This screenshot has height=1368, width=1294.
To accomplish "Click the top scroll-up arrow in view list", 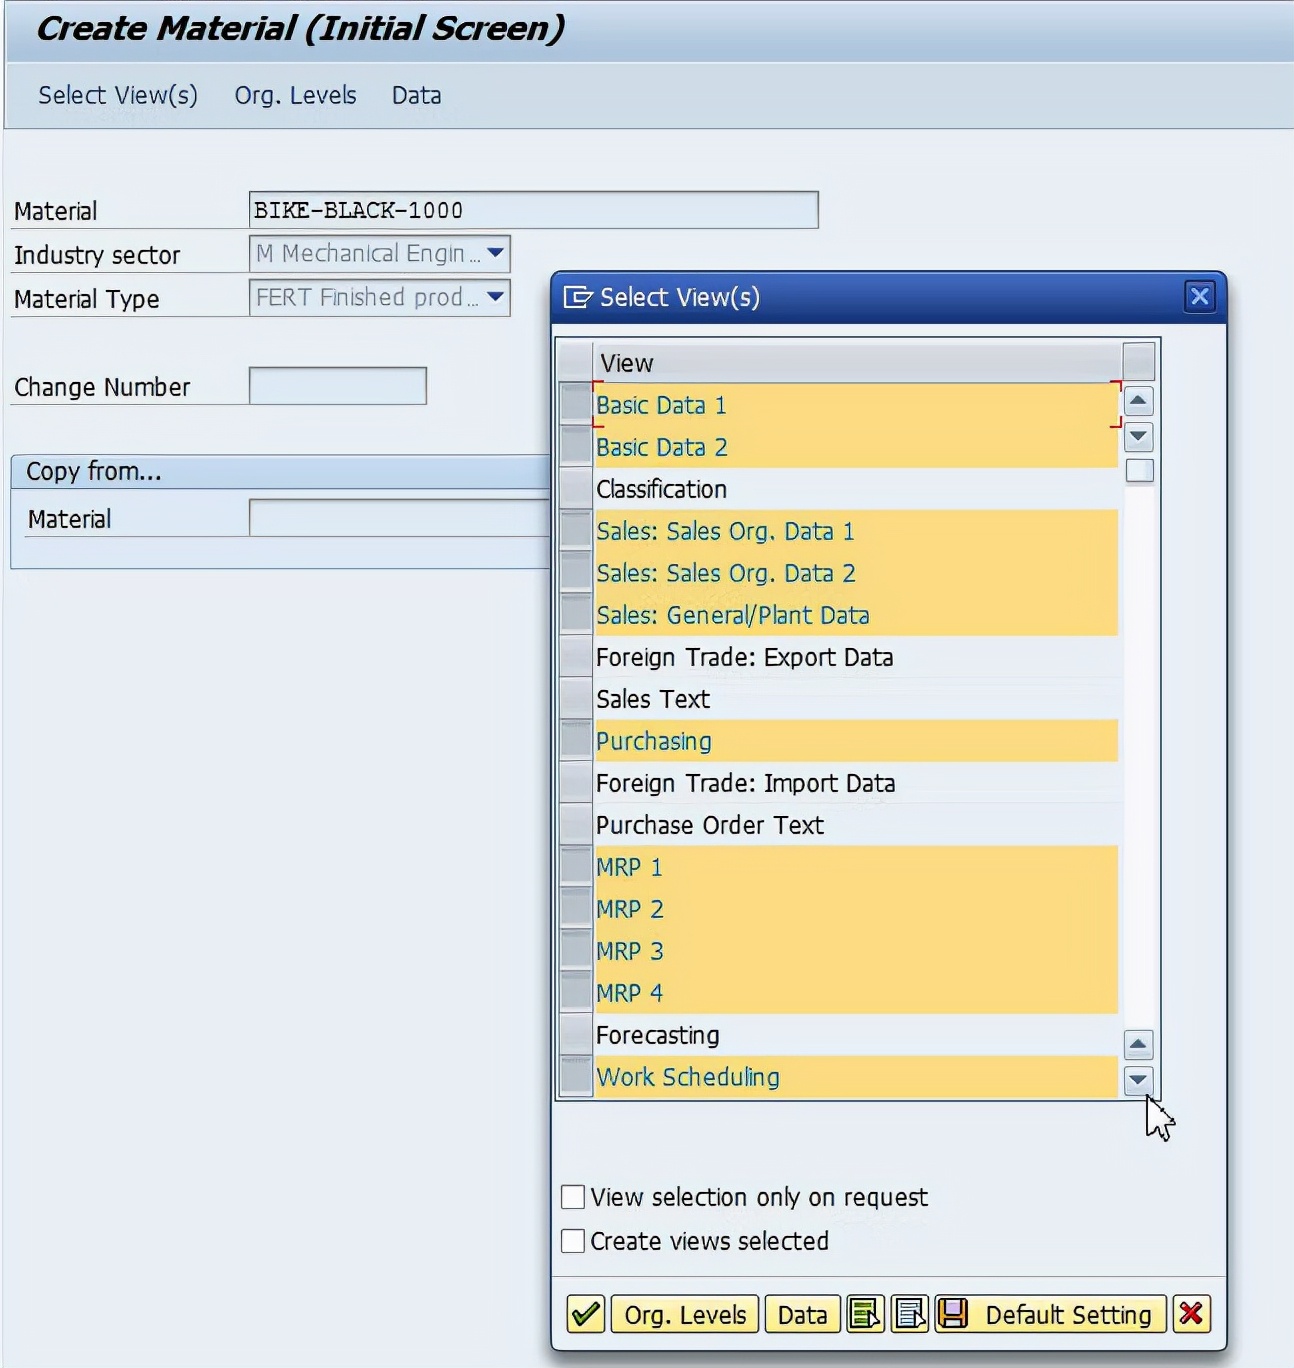I will pyautogui.click(x=1138, y=401).
